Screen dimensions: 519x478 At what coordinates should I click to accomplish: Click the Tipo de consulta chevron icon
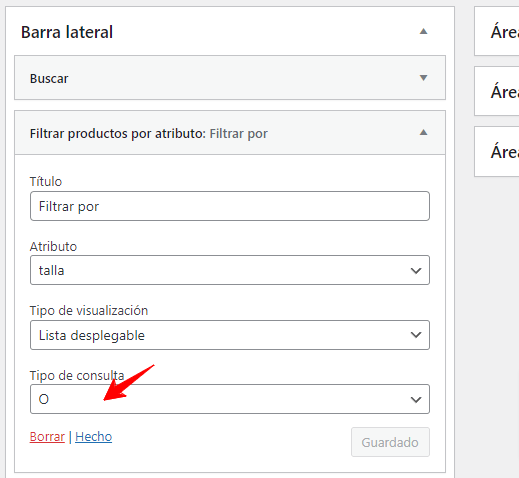click(x=416, y=399)
